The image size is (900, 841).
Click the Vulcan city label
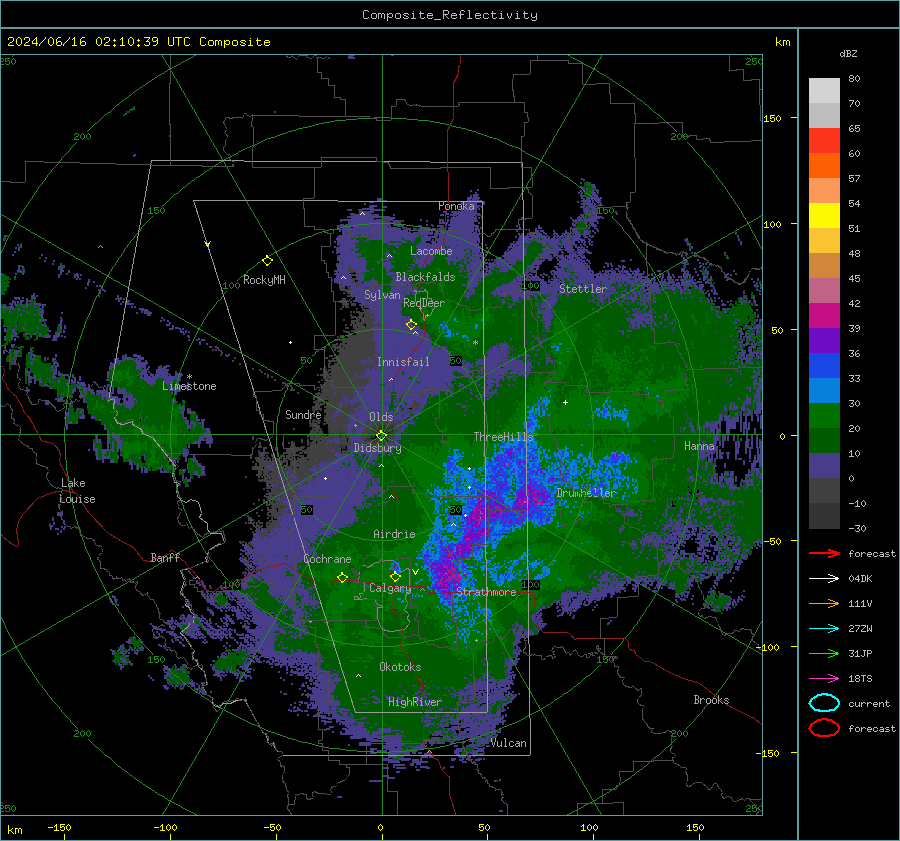(509, 743)
